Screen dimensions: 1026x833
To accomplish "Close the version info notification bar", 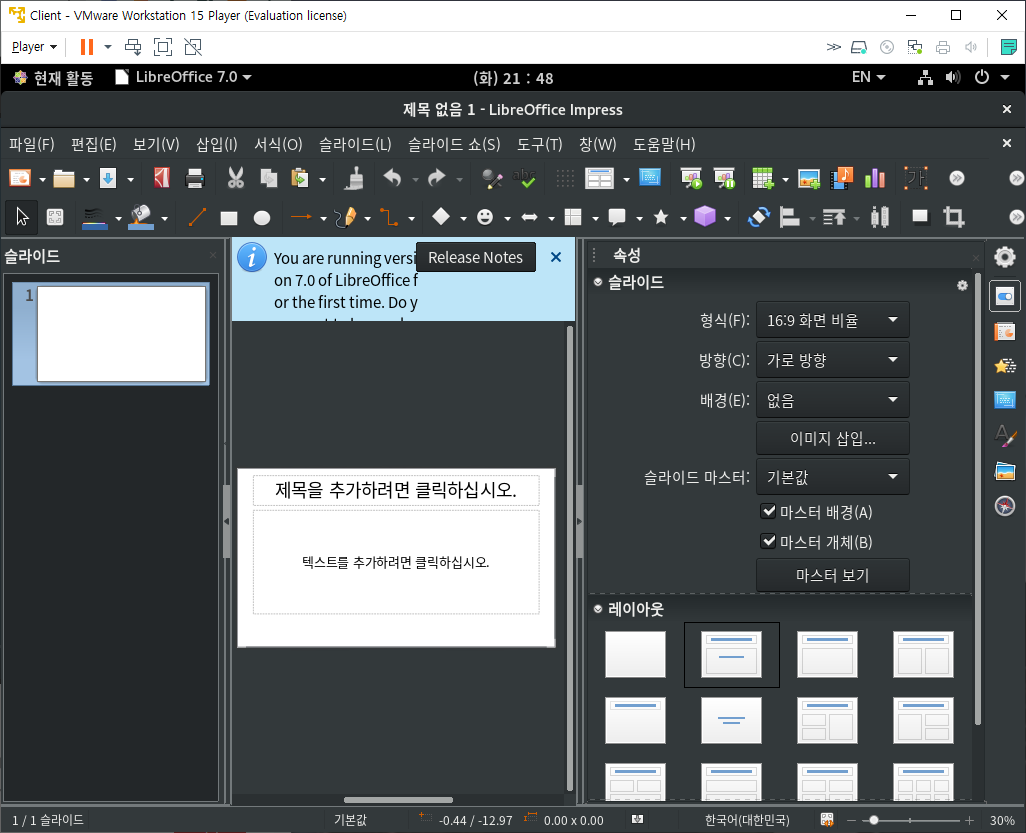I will pyautogui.click(x=556, y=257).
